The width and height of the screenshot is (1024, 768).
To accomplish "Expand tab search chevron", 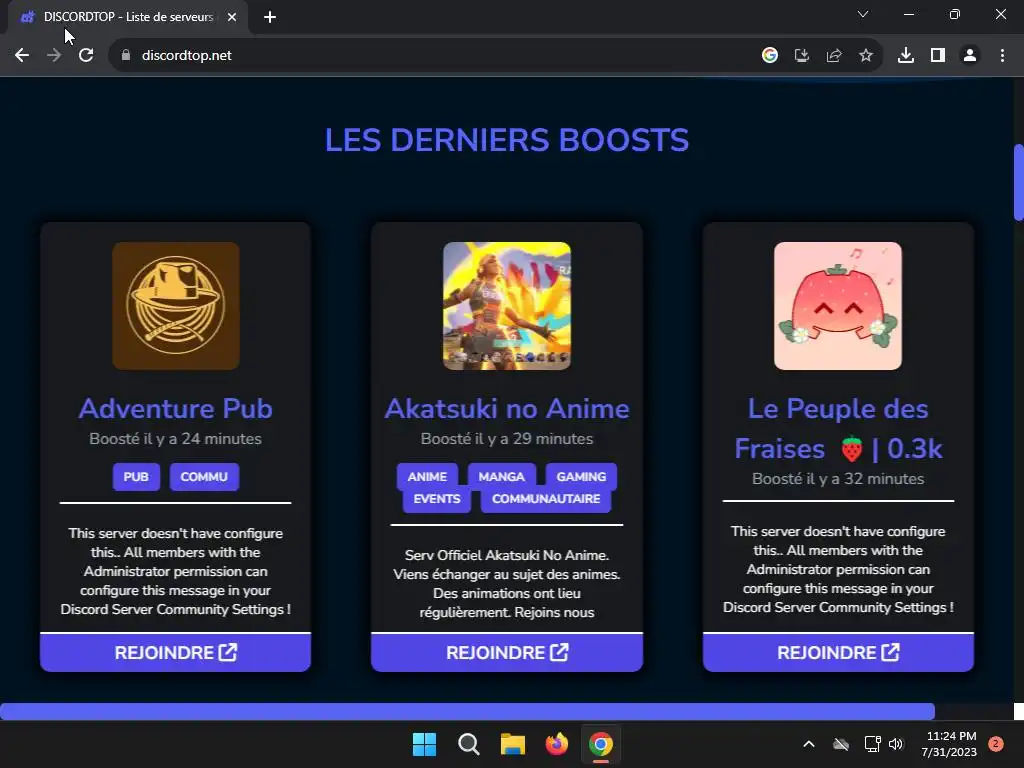I will coord(863,14).
